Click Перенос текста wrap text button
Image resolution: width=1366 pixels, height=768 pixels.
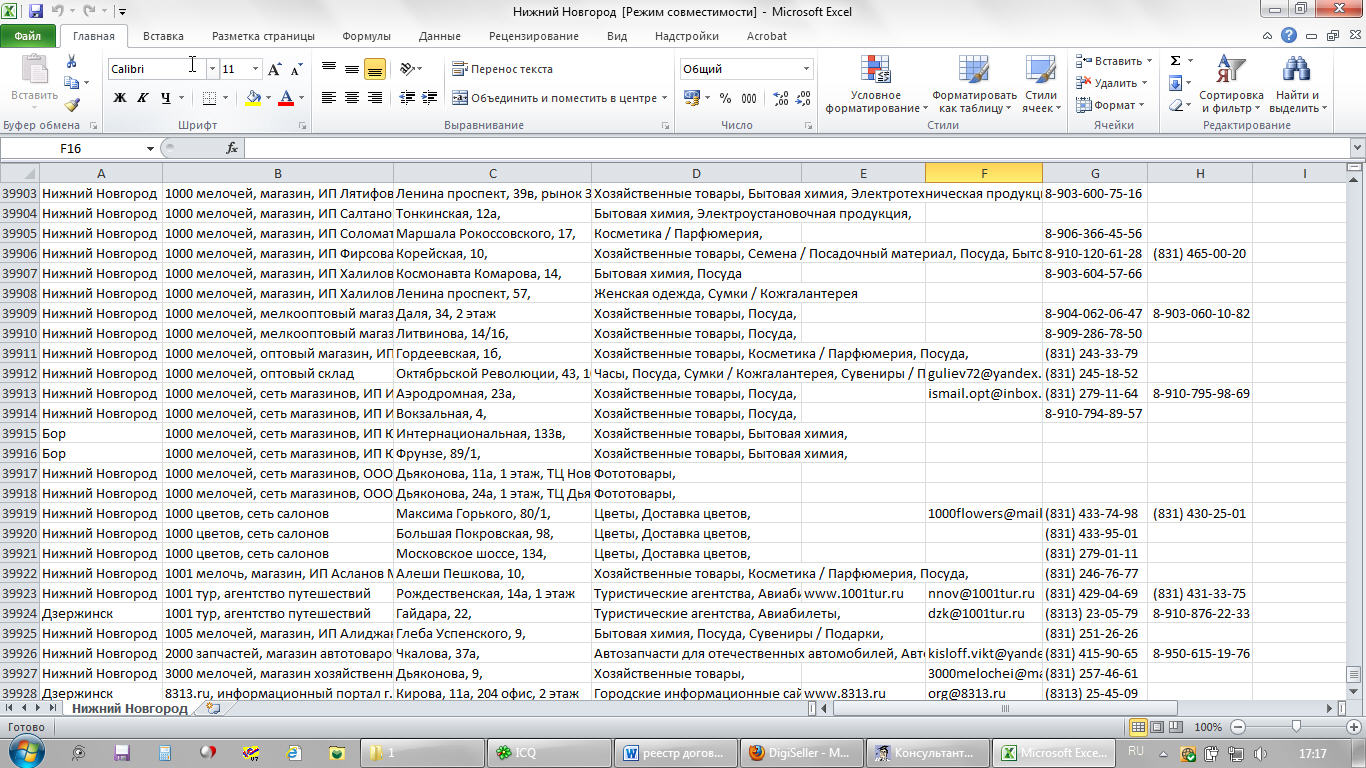click(x=503, y=69)
